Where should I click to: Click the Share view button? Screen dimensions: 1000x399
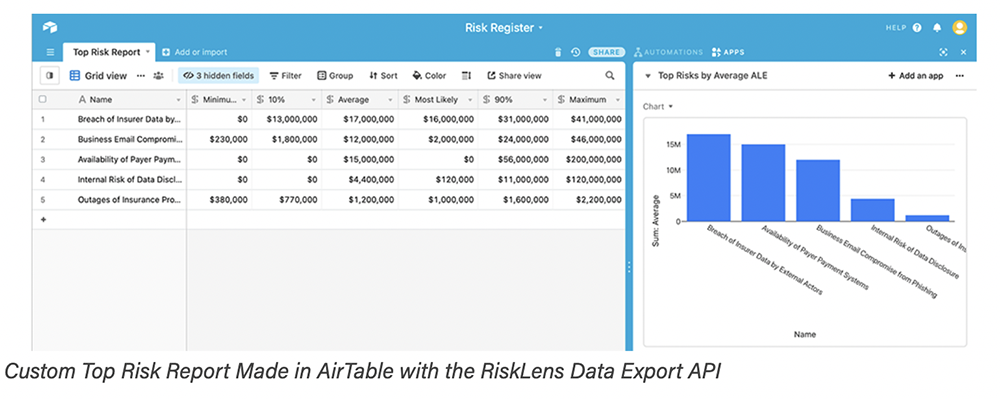(x=514, y=75)
